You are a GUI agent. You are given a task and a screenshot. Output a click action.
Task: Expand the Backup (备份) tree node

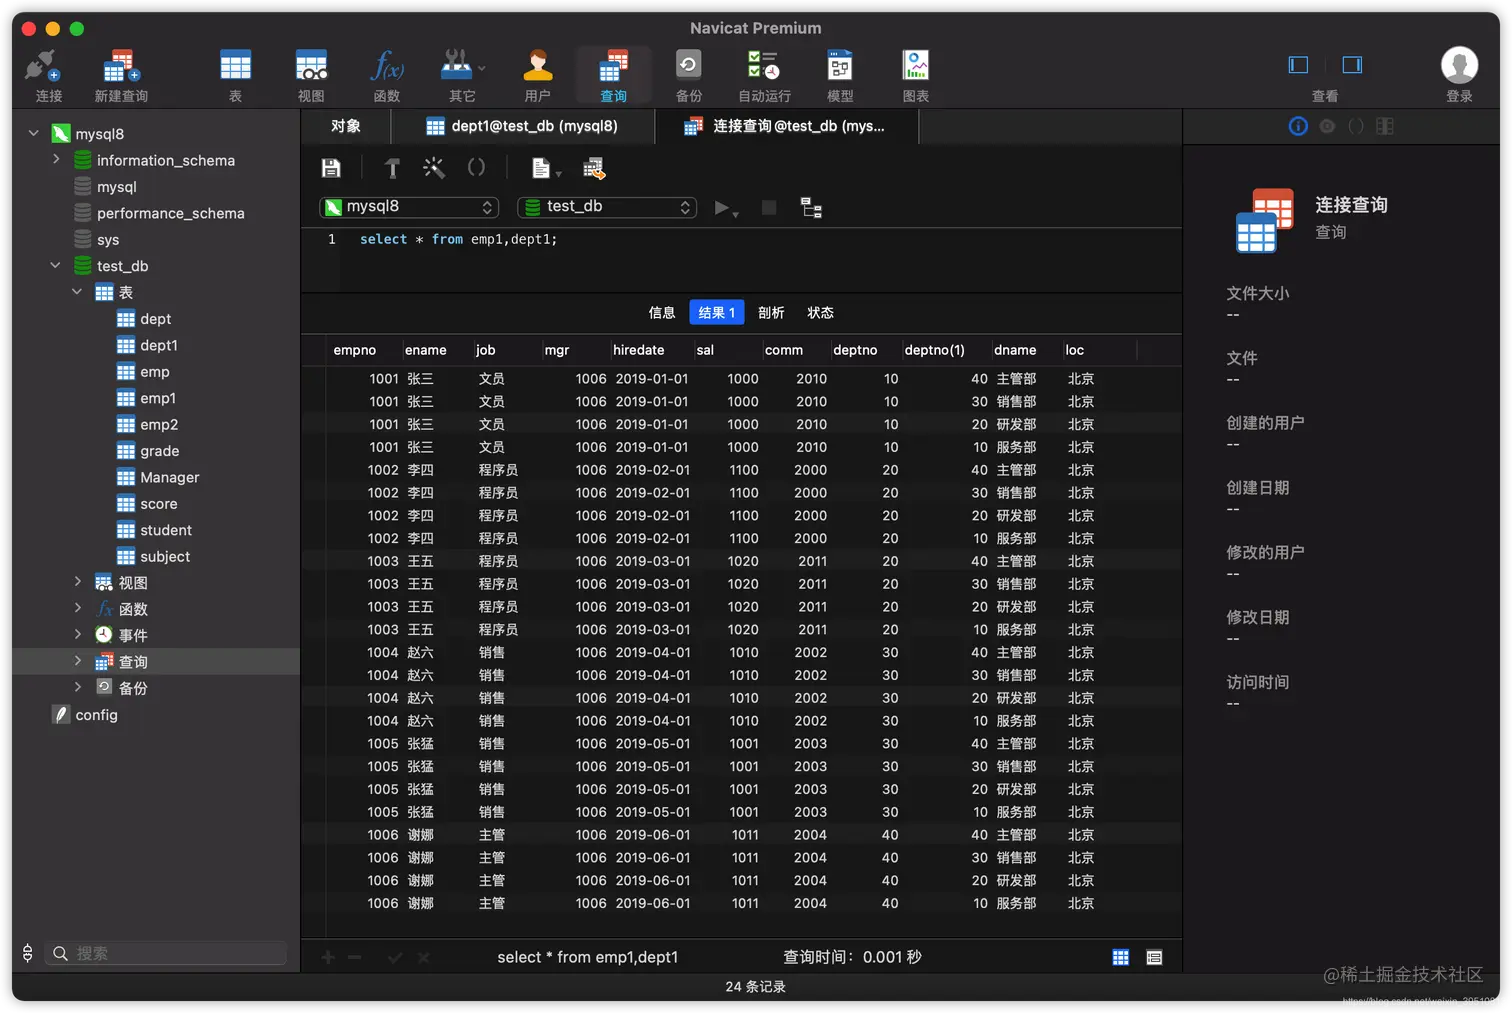78,687
